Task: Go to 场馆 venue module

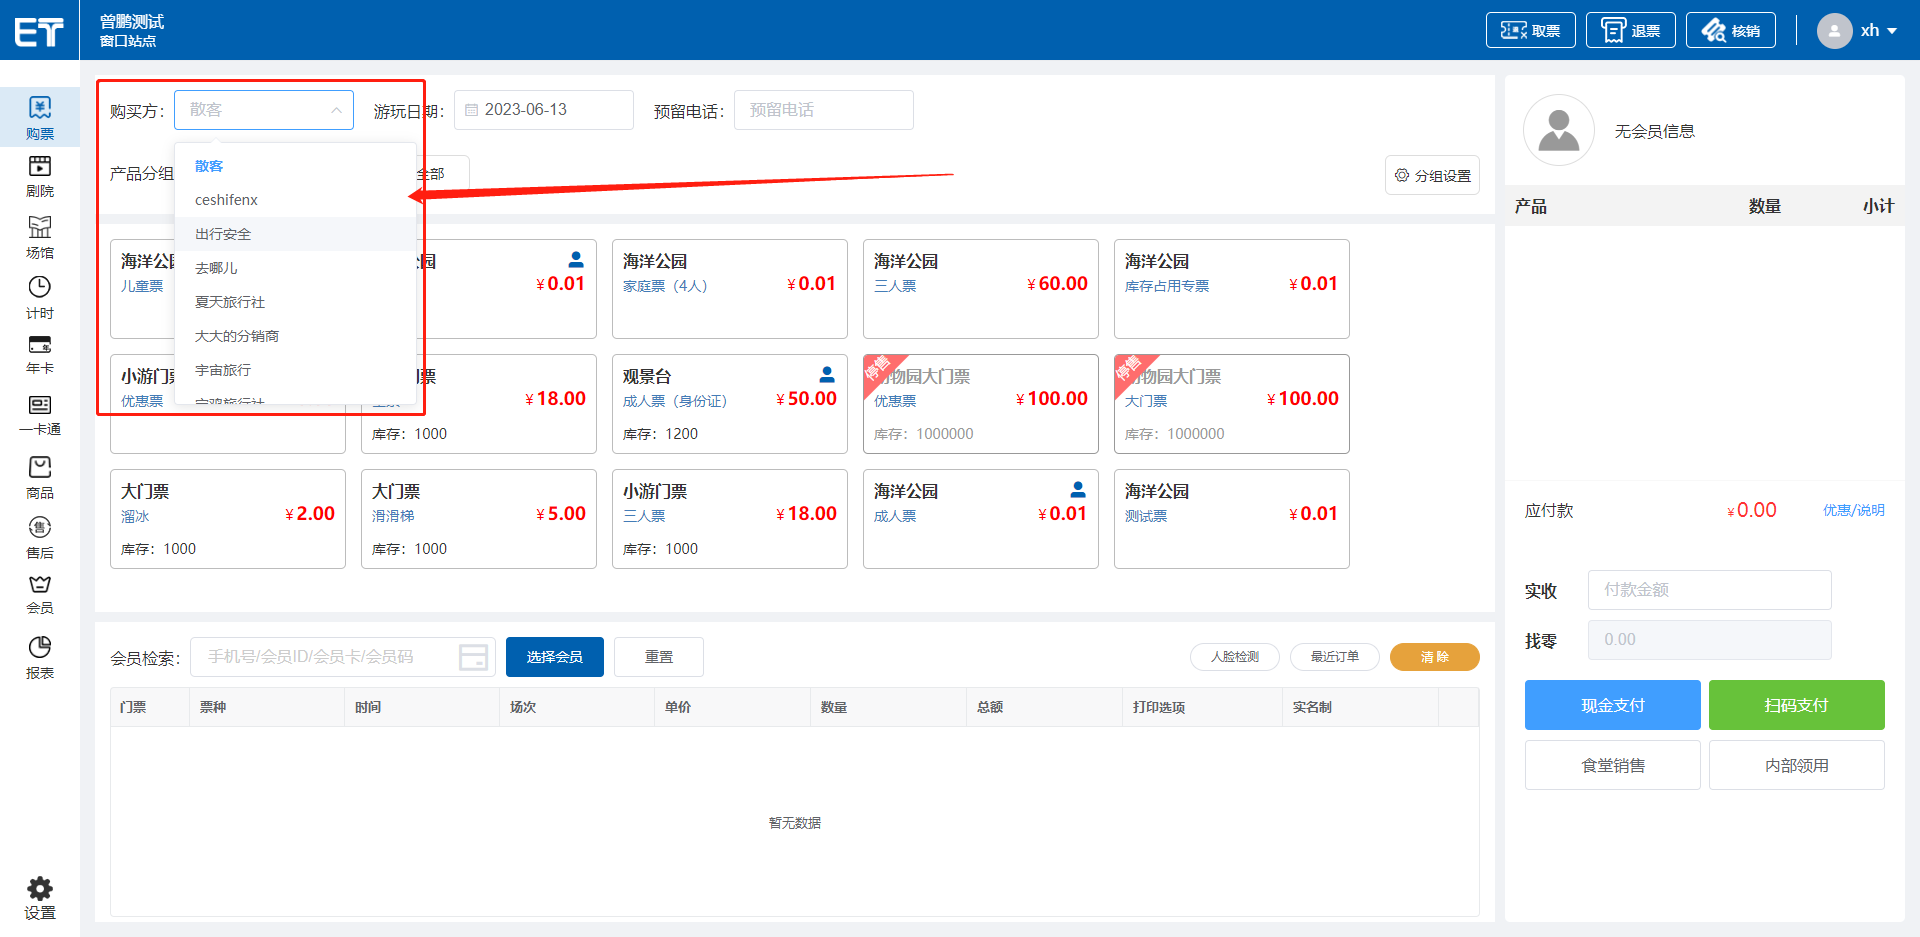Action: [x=40, y=237]
